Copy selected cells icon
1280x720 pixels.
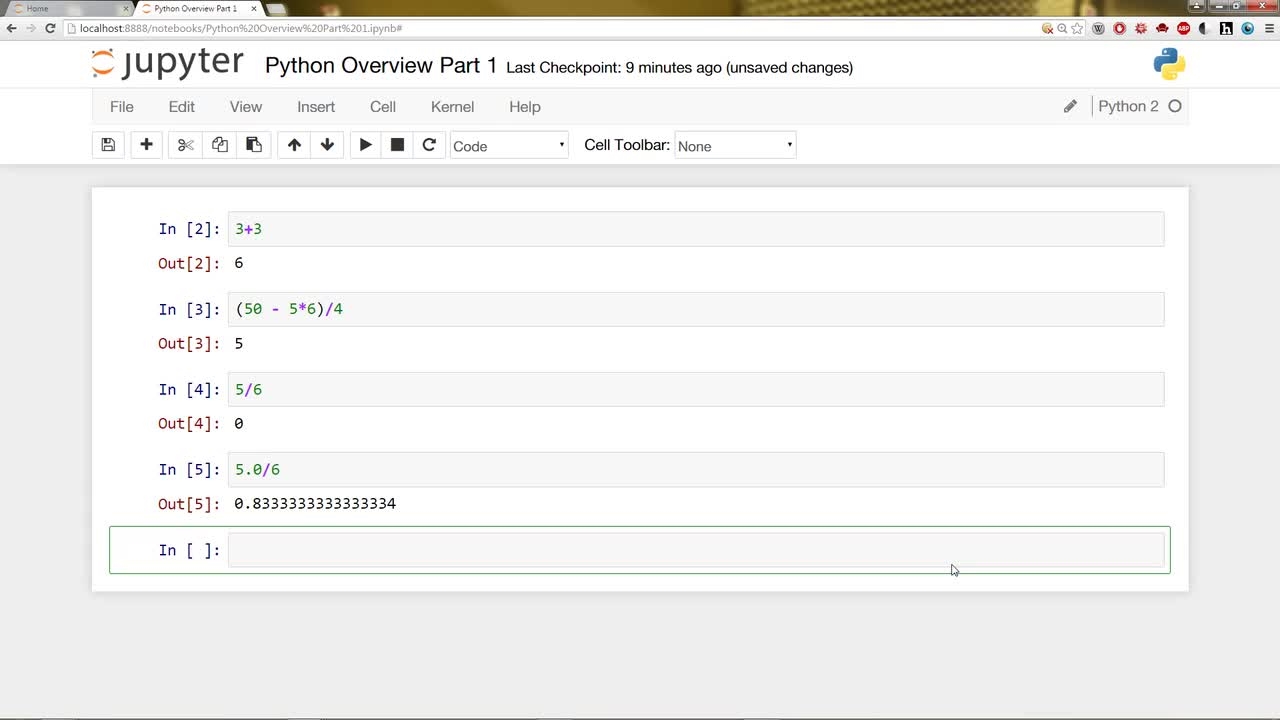(x=220, y=145)
